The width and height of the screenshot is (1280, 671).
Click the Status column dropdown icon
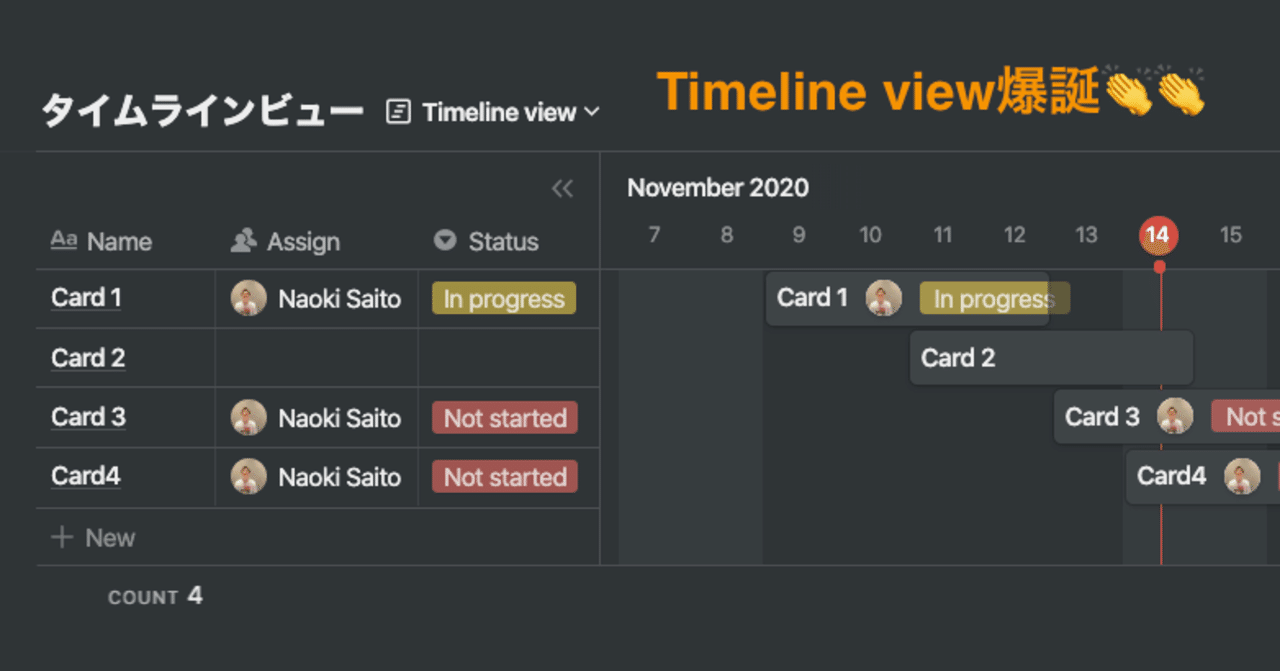click(x=446, y=241)
